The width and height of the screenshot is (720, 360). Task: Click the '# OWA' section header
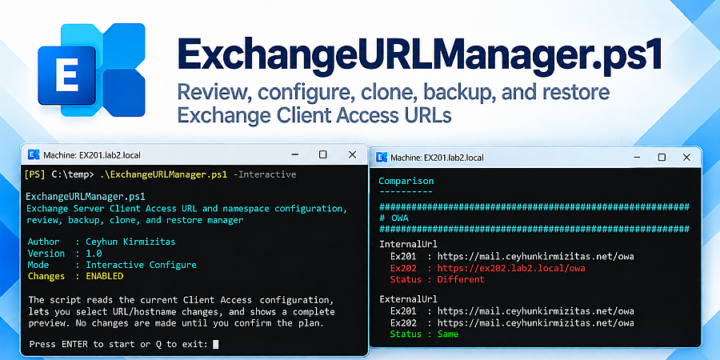tap(394, 218)
